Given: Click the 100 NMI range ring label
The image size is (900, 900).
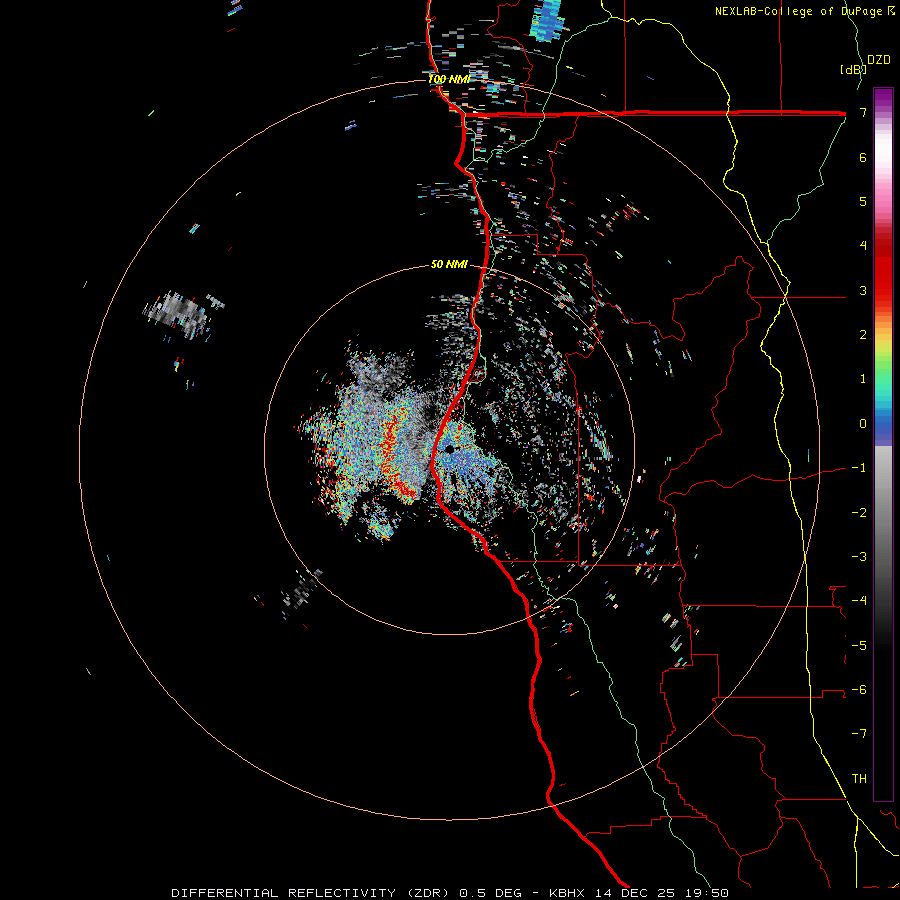Looking at the screenshot, I should pyautogui.click(x=449, y=79).
